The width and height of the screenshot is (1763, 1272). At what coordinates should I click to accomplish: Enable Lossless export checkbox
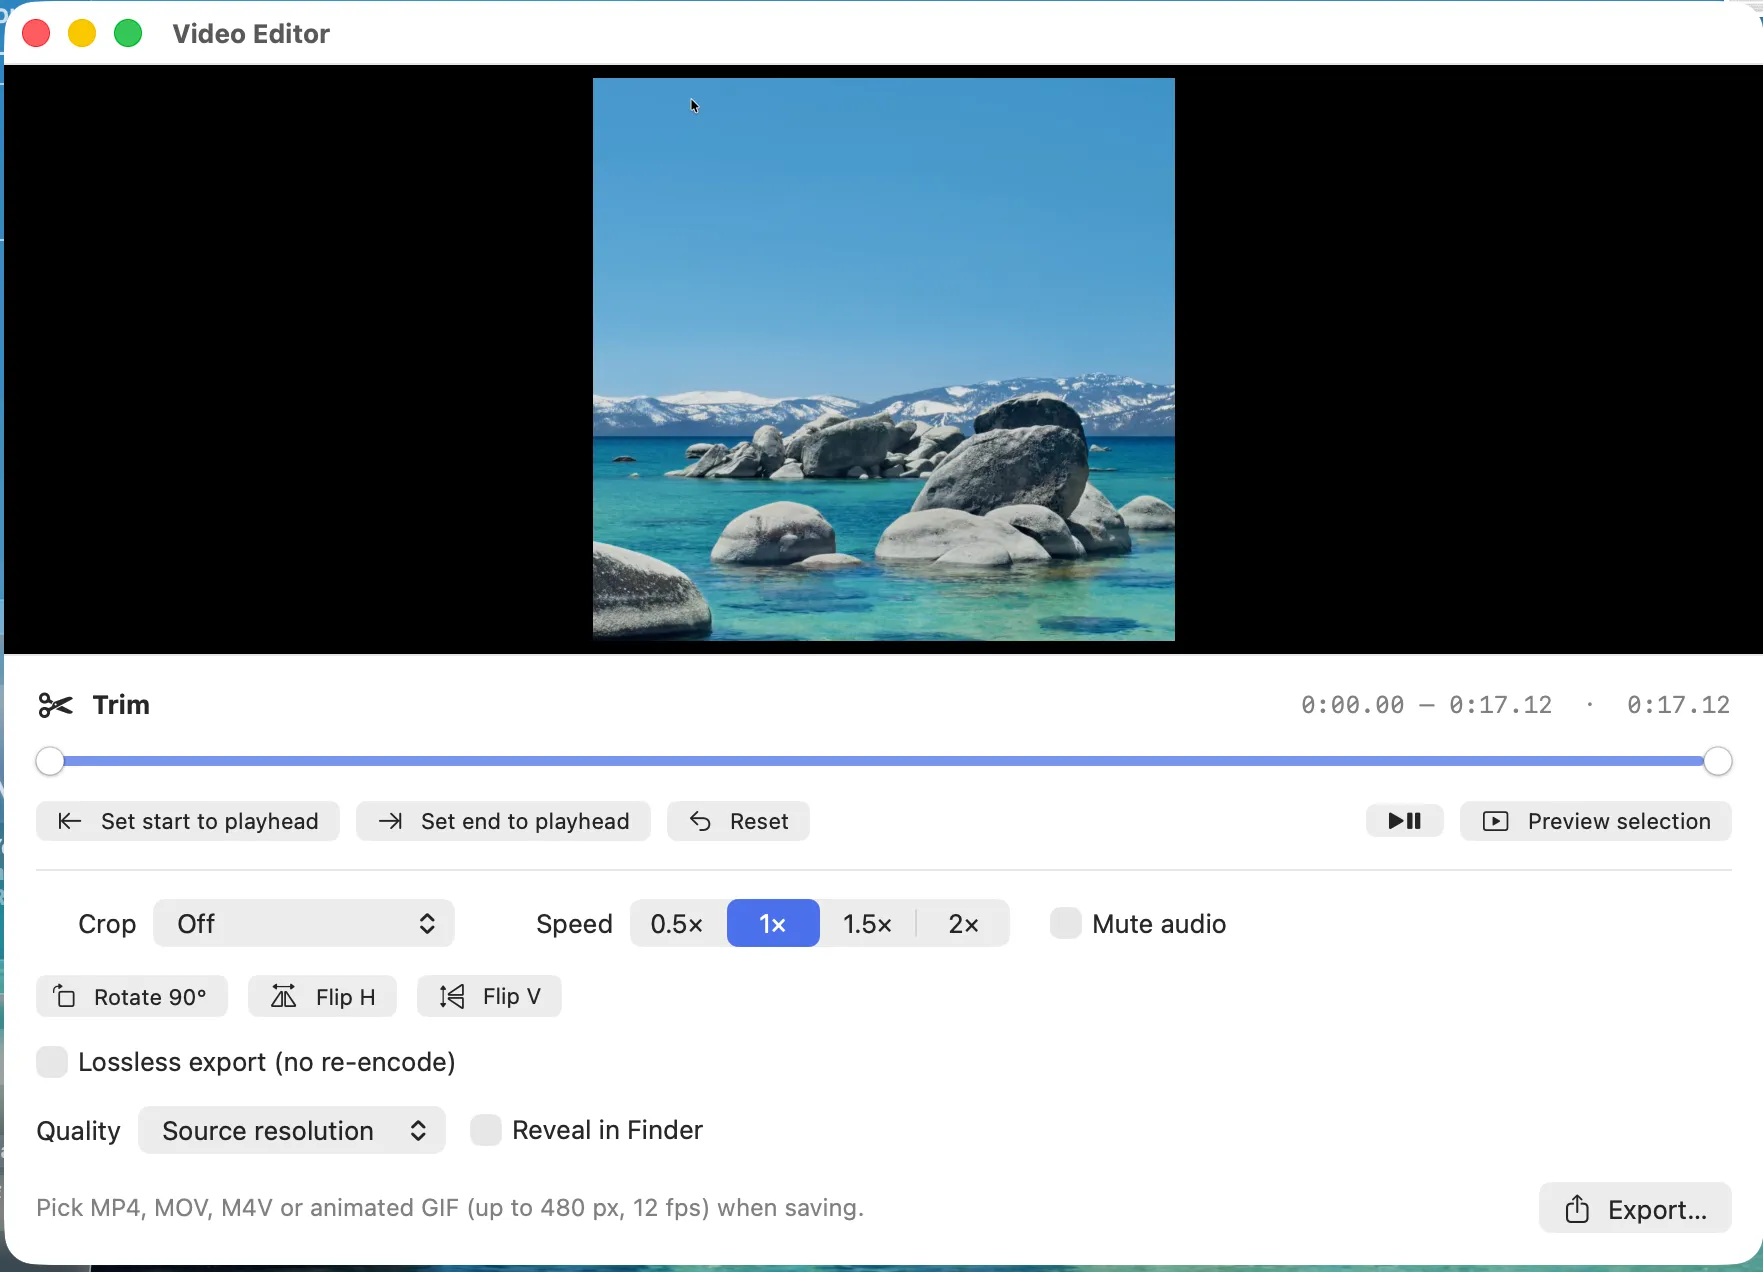pyautogui.click(x=52, y=1062)
